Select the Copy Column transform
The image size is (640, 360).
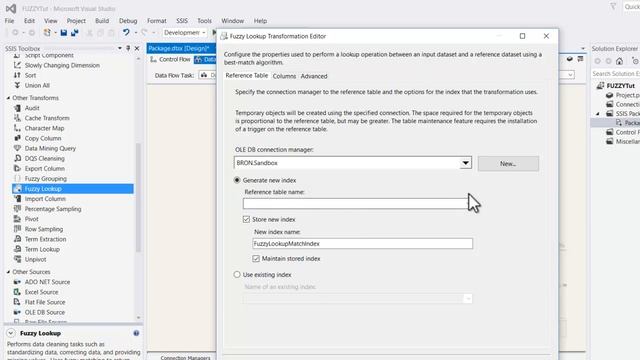[43, 138]
